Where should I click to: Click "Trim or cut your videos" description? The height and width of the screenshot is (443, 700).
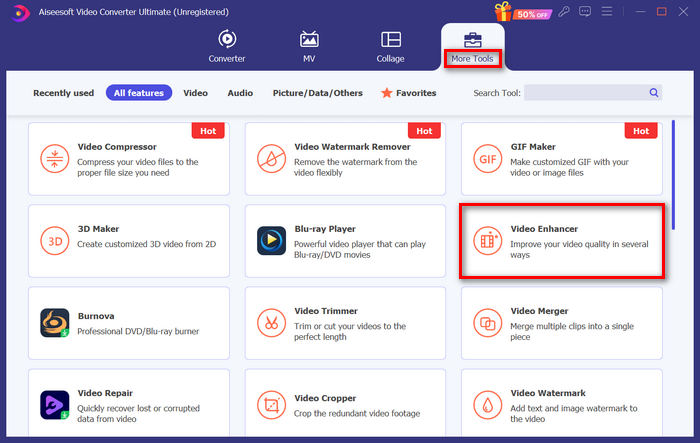coord(350,331)
